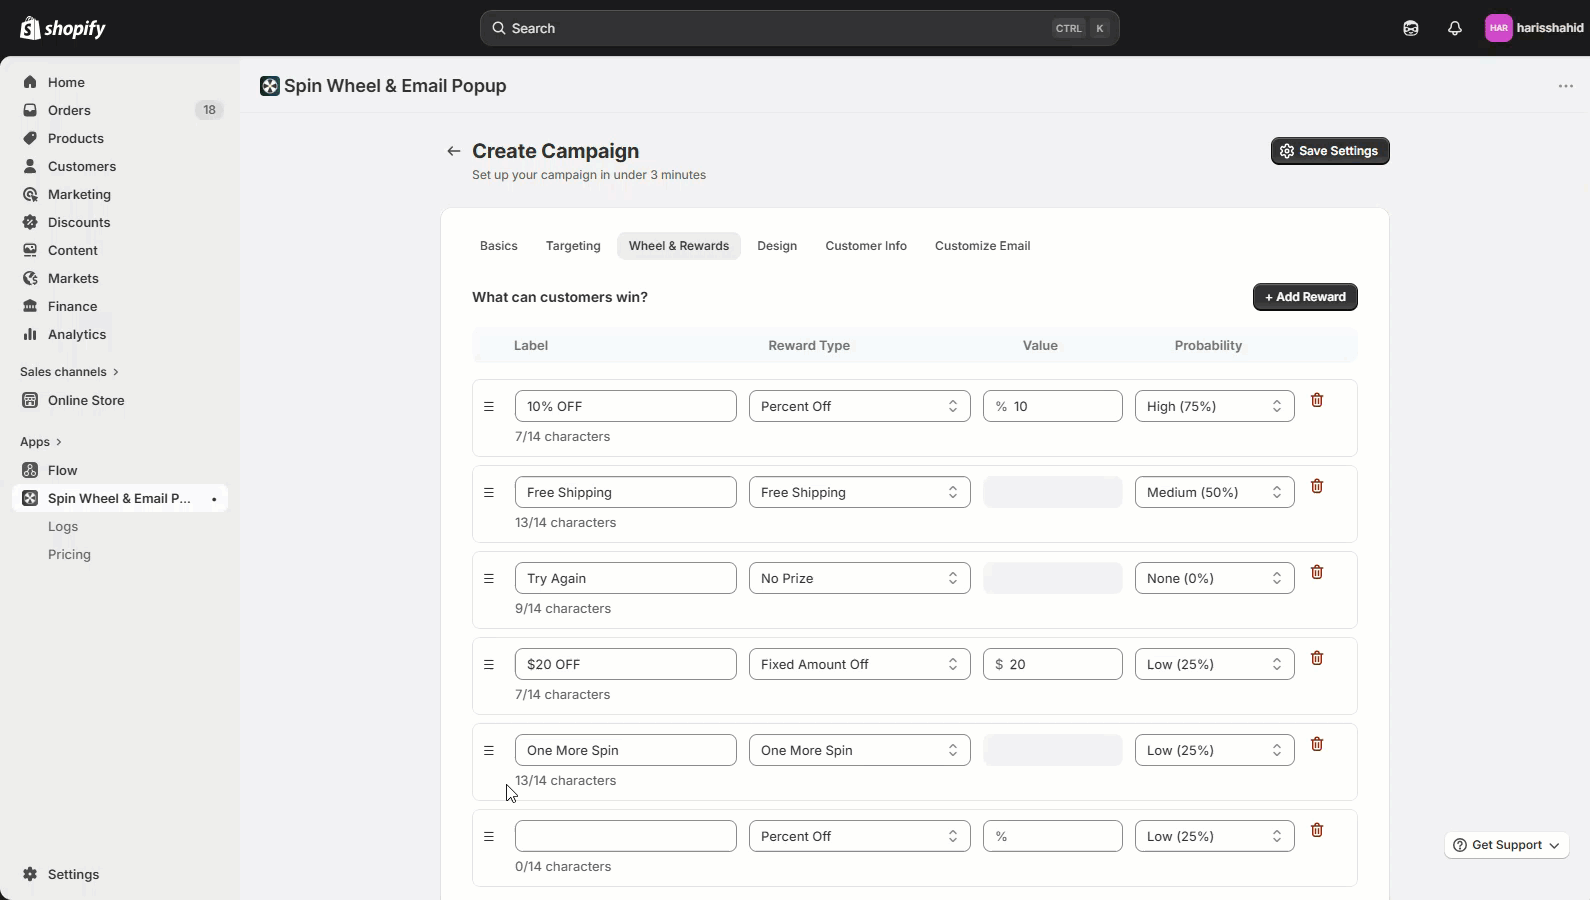This screenshot has height=900, width=1590.
Task: Open Marketing in sidebar
Action: pos(120,194)
